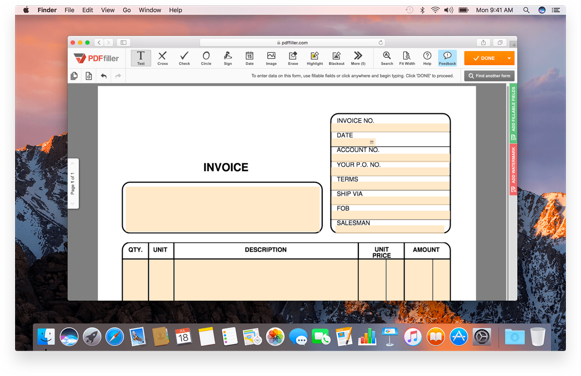Open the Add Watermark side tab
The width and height of the screenshot is (581, 376).
(513, 169)
